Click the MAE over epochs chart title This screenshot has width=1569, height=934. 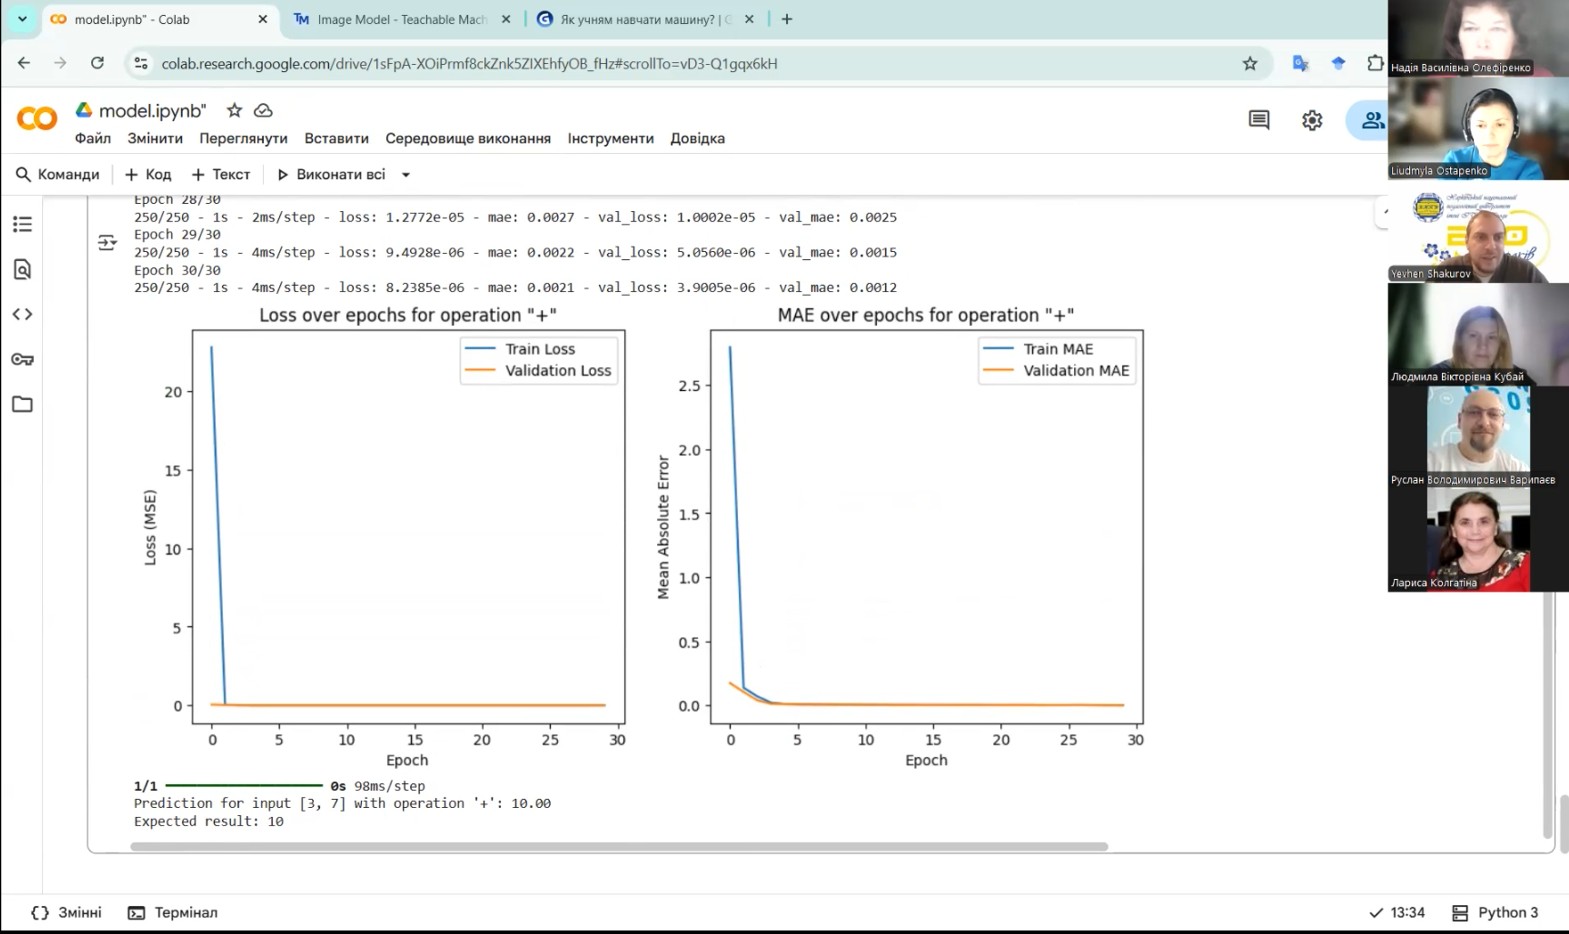click(926, 315)
